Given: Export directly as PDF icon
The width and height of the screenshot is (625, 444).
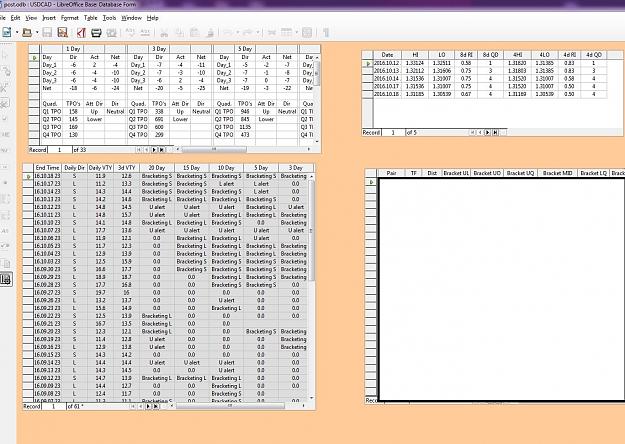Looking at the screenshot, I should (81, 32).
